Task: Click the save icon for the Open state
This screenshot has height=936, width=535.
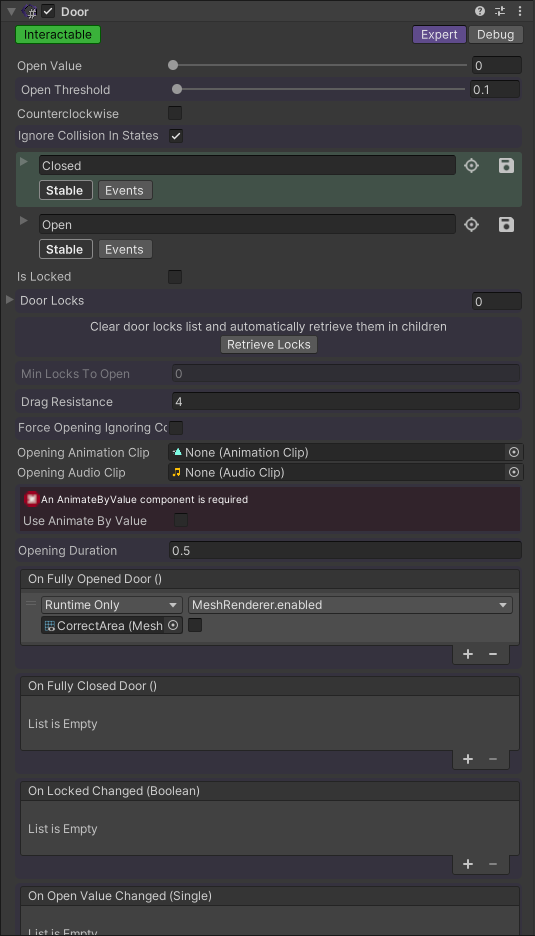Action: [506, 224]
